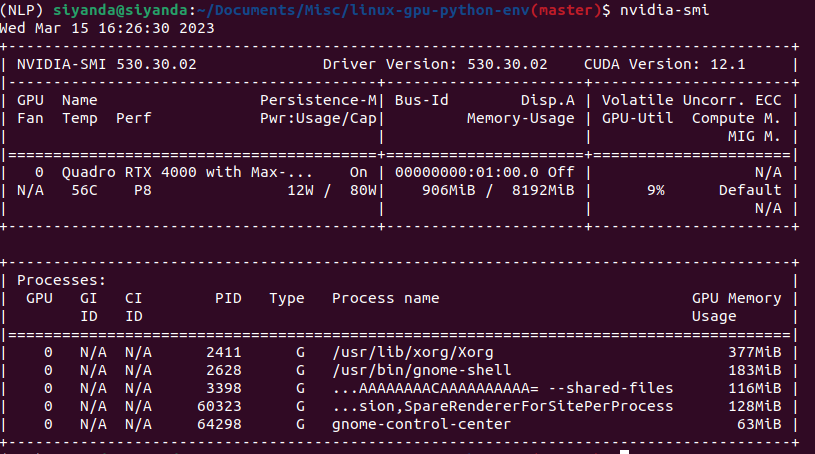815x454 pixels.
Task: Click the prompt path 'linux-gpu-python-env'
Action: [440, 10]
